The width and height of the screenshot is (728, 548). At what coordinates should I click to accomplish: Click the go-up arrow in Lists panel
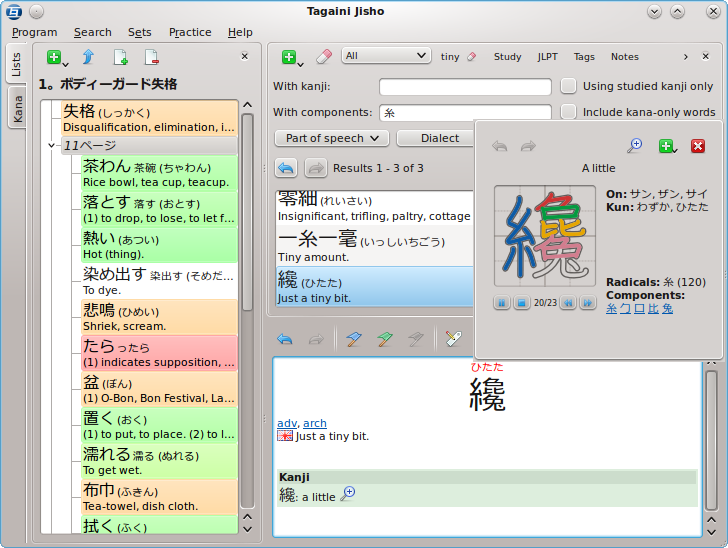tap(88, 57)
